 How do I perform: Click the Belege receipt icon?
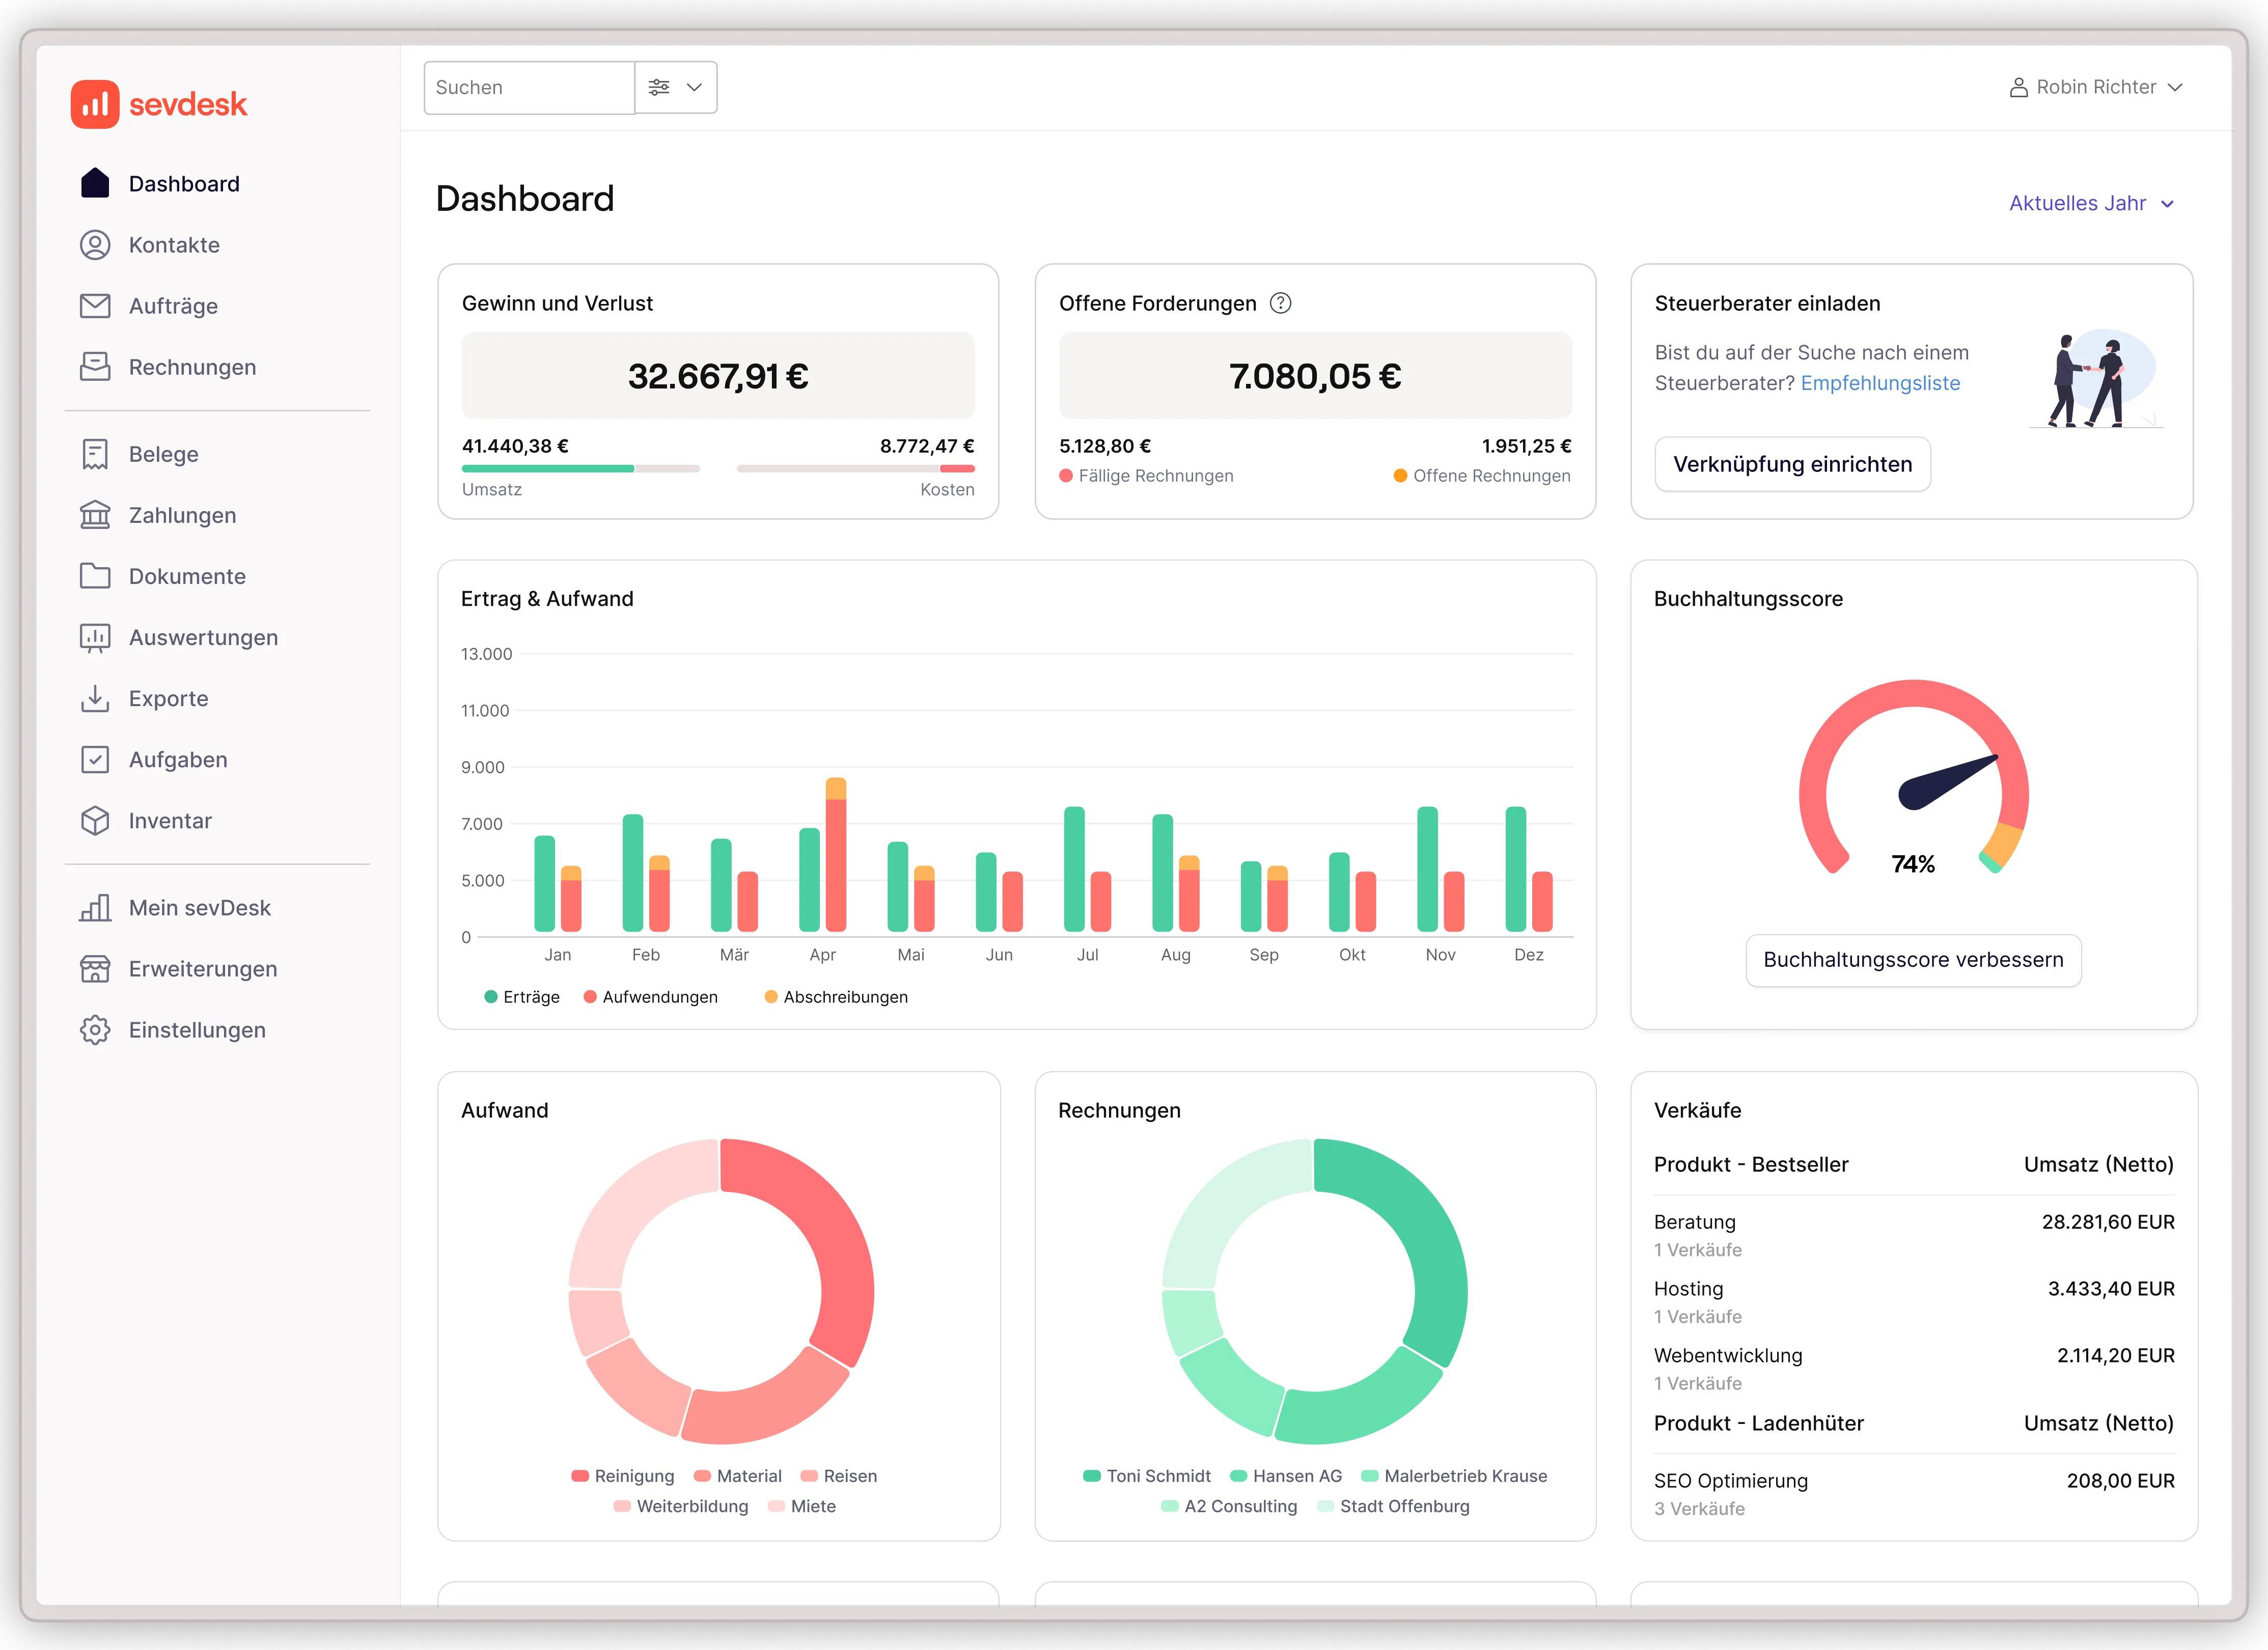point(95,454)
